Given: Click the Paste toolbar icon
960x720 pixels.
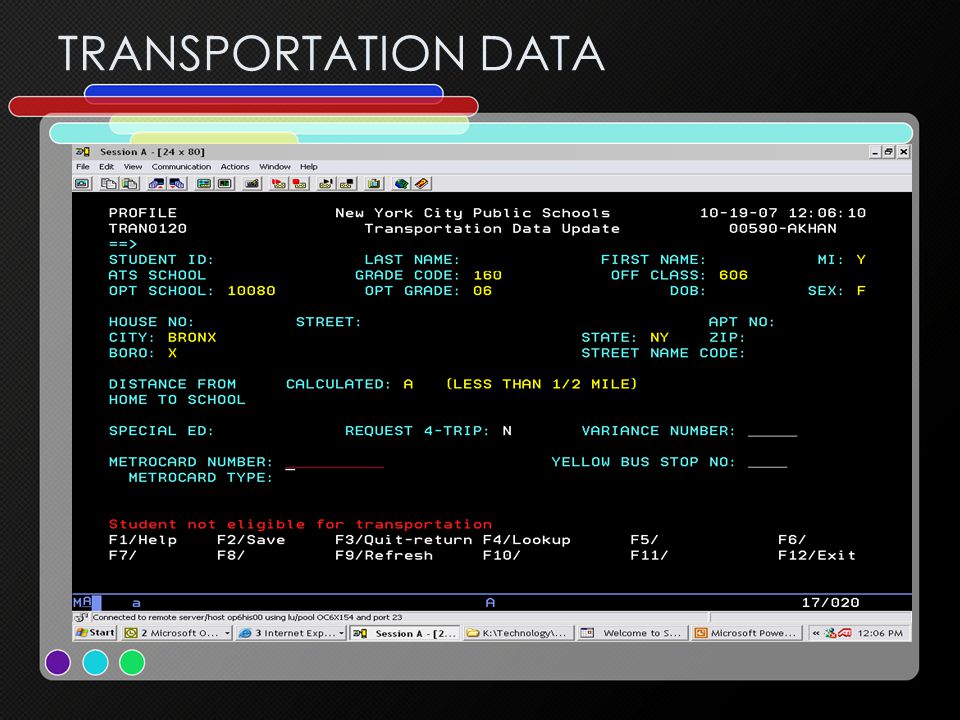Looking at the screenshot, I should click(129, 183).
